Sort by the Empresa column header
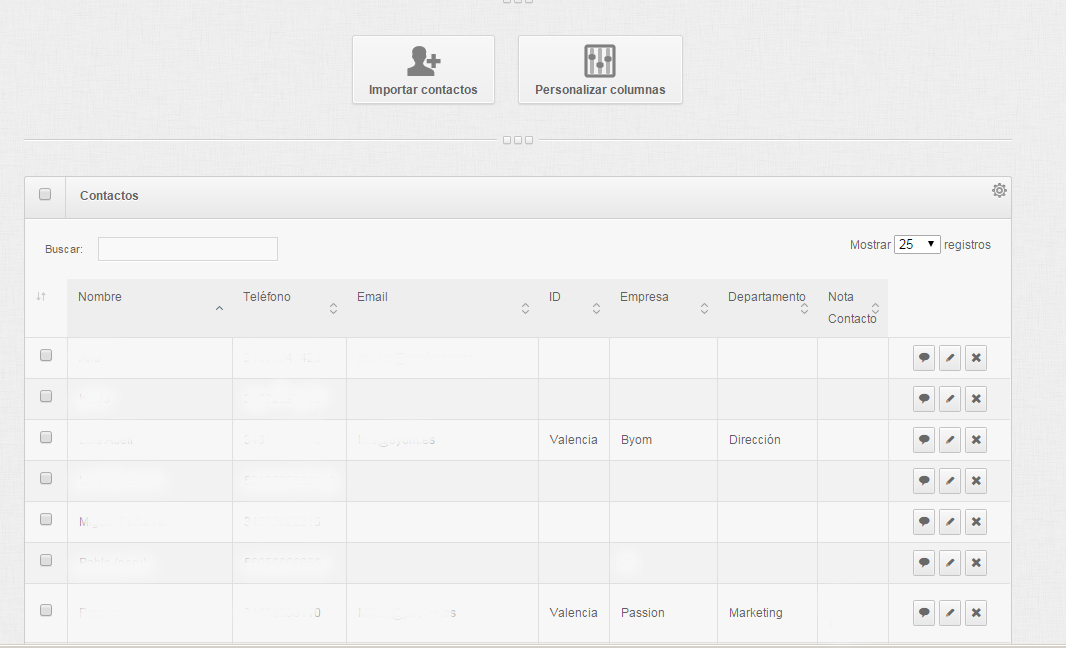The image size is (1066, 648). point(660,298)
